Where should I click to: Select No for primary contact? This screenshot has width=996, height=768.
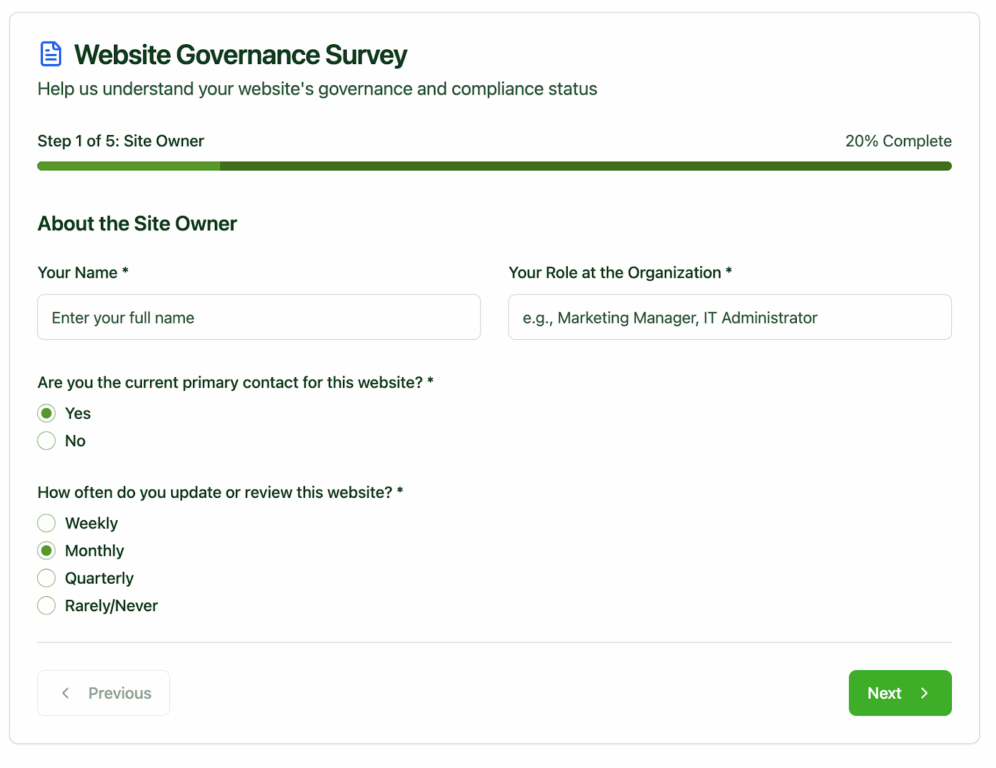[x=47, y=441]
